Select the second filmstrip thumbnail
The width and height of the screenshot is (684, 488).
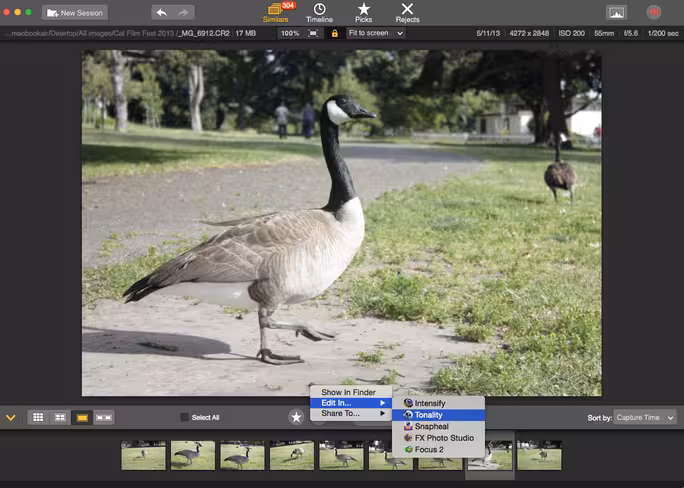(x=193, y=455)
